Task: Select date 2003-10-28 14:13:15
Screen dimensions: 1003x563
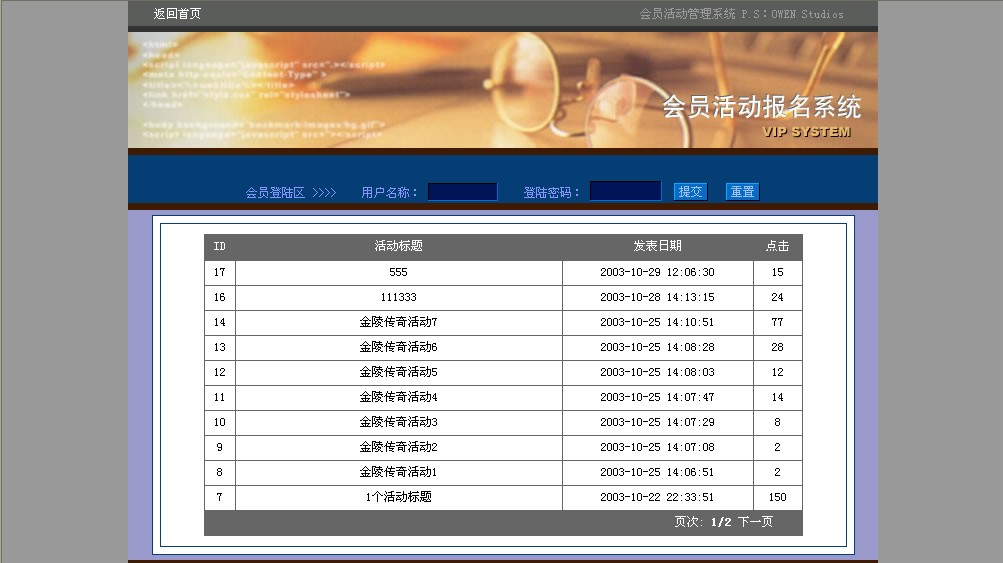Action: coord(658,297)
